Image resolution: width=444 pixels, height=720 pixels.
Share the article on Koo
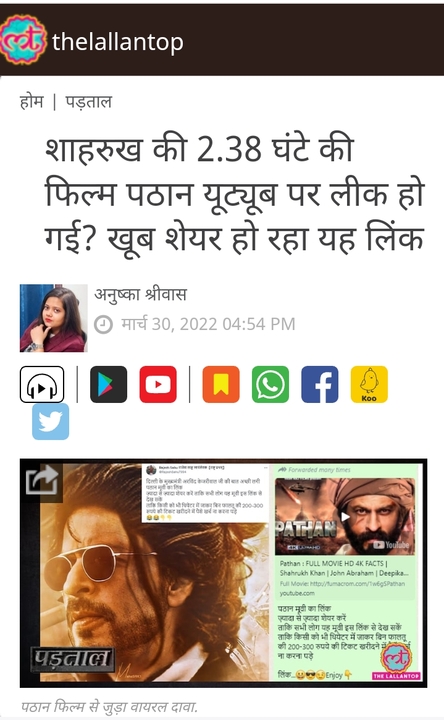[369, 384]
